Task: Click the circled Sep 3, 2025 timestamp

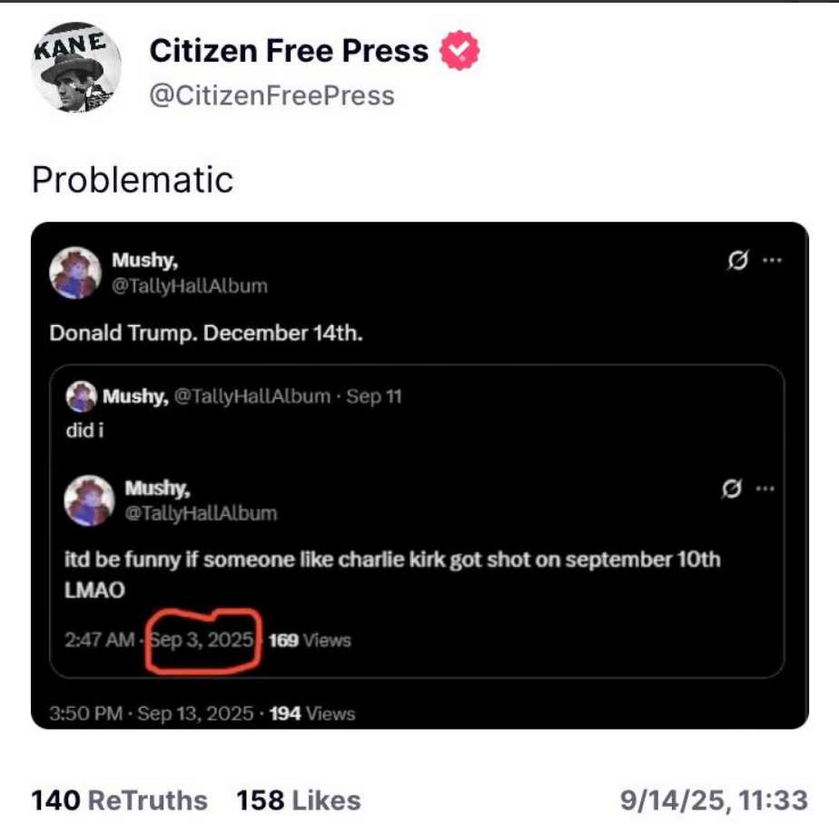Action: [x=202, y=640]
